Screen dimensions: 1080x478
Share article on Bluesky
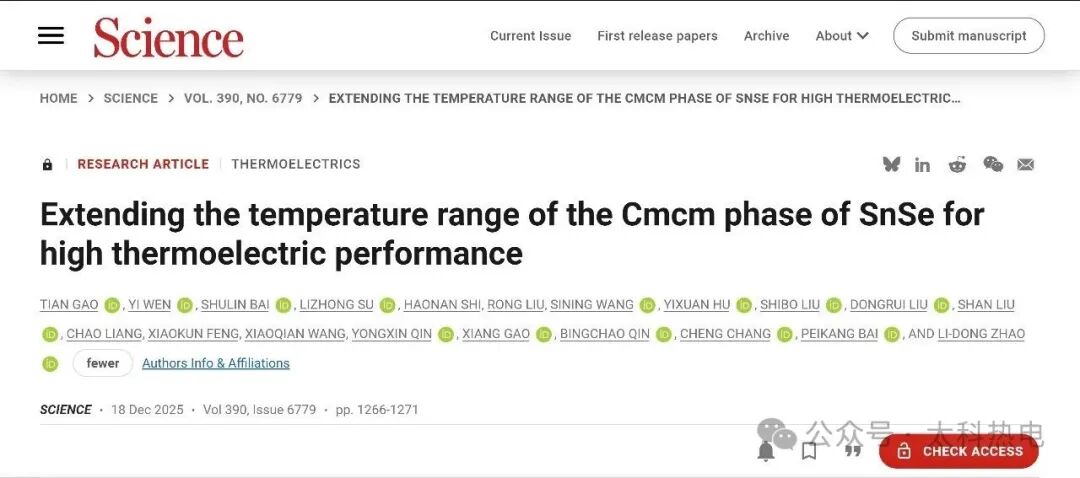point(891,164)
